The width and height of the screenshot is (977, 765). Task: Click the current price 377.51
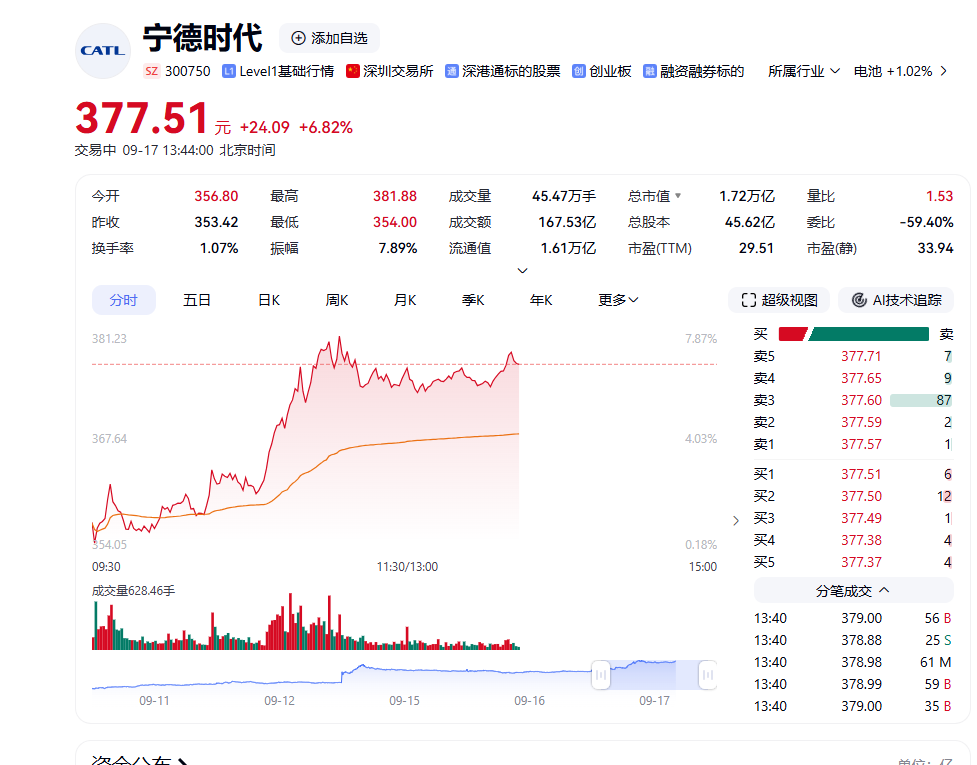click(x=141, y=118)
